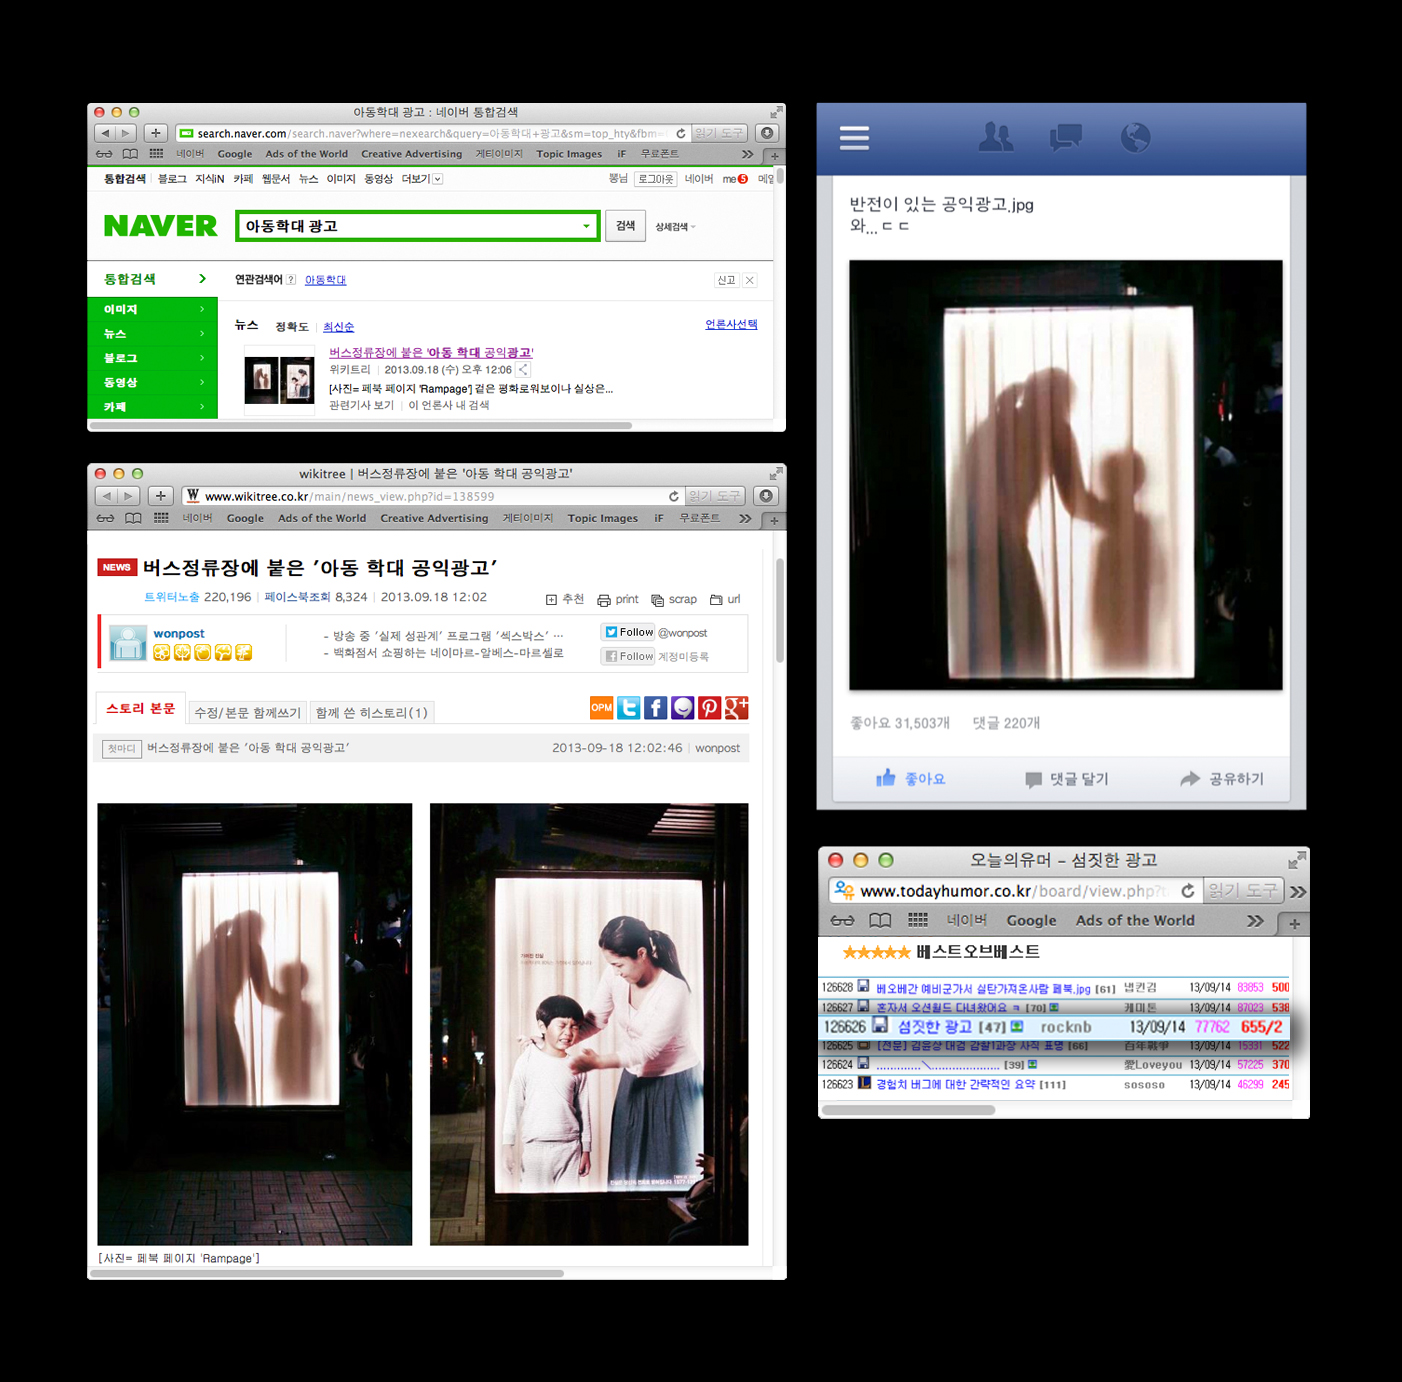Switch to 스토리 본문 tab
Viewport: 1402px width, 1382px height.
pyautogui.click(x=141, y=708)
